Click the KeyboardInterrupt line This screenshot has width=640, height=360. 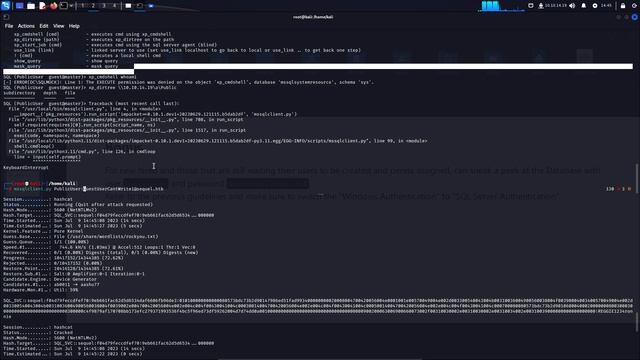(x=26, y=167)
